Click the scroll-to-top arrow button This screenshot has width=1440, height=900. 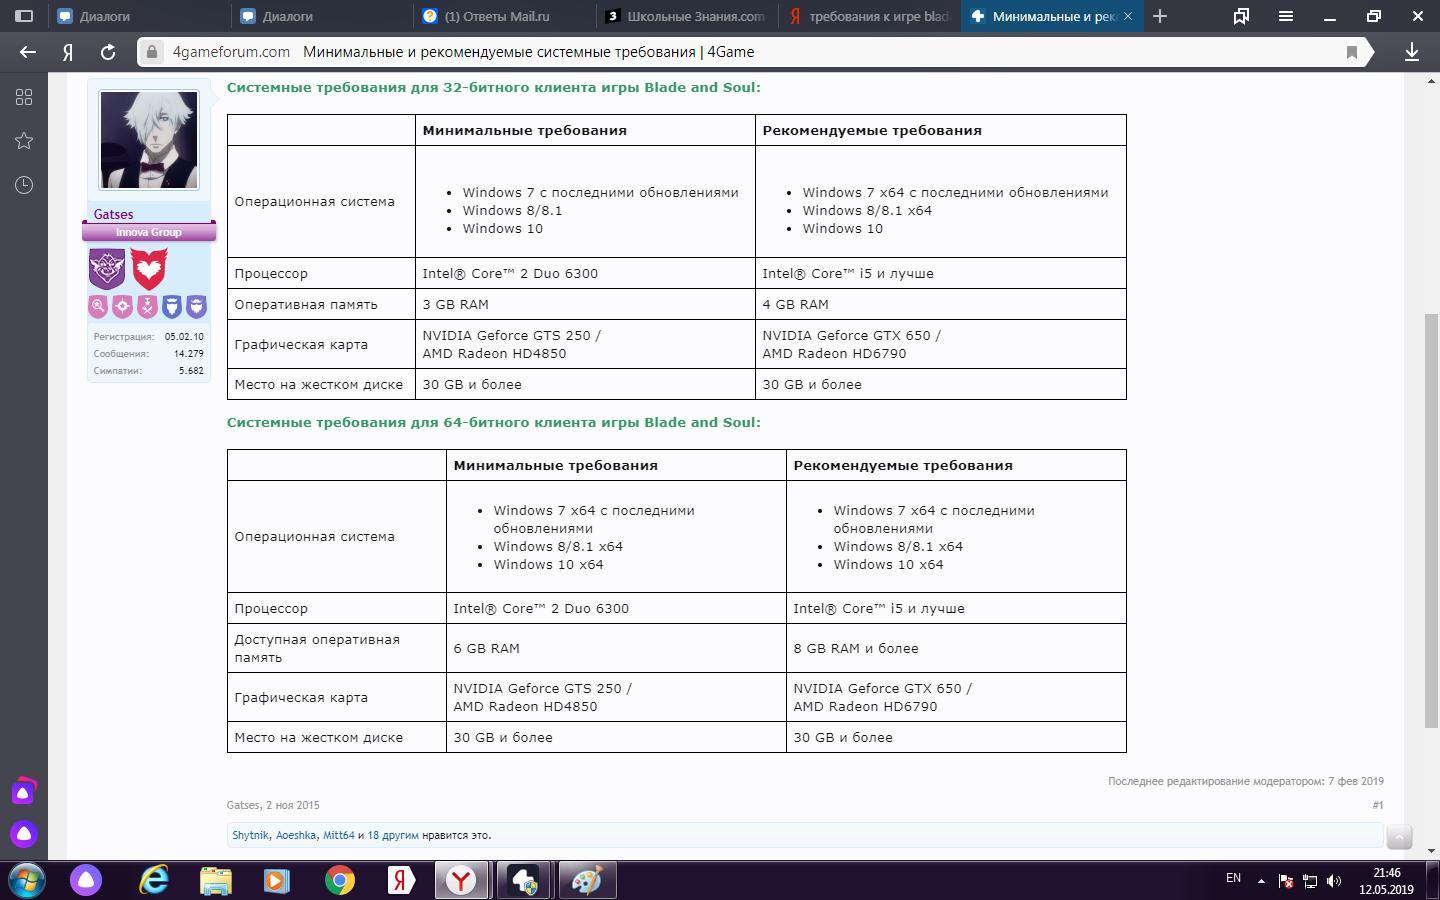tap(1399, 837)
